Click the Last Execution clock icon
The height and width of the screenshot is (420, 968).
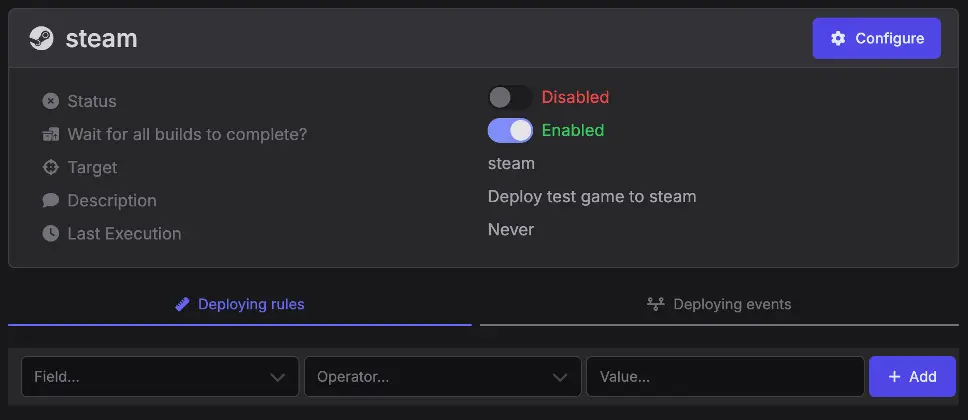click(x=51, y=233)
